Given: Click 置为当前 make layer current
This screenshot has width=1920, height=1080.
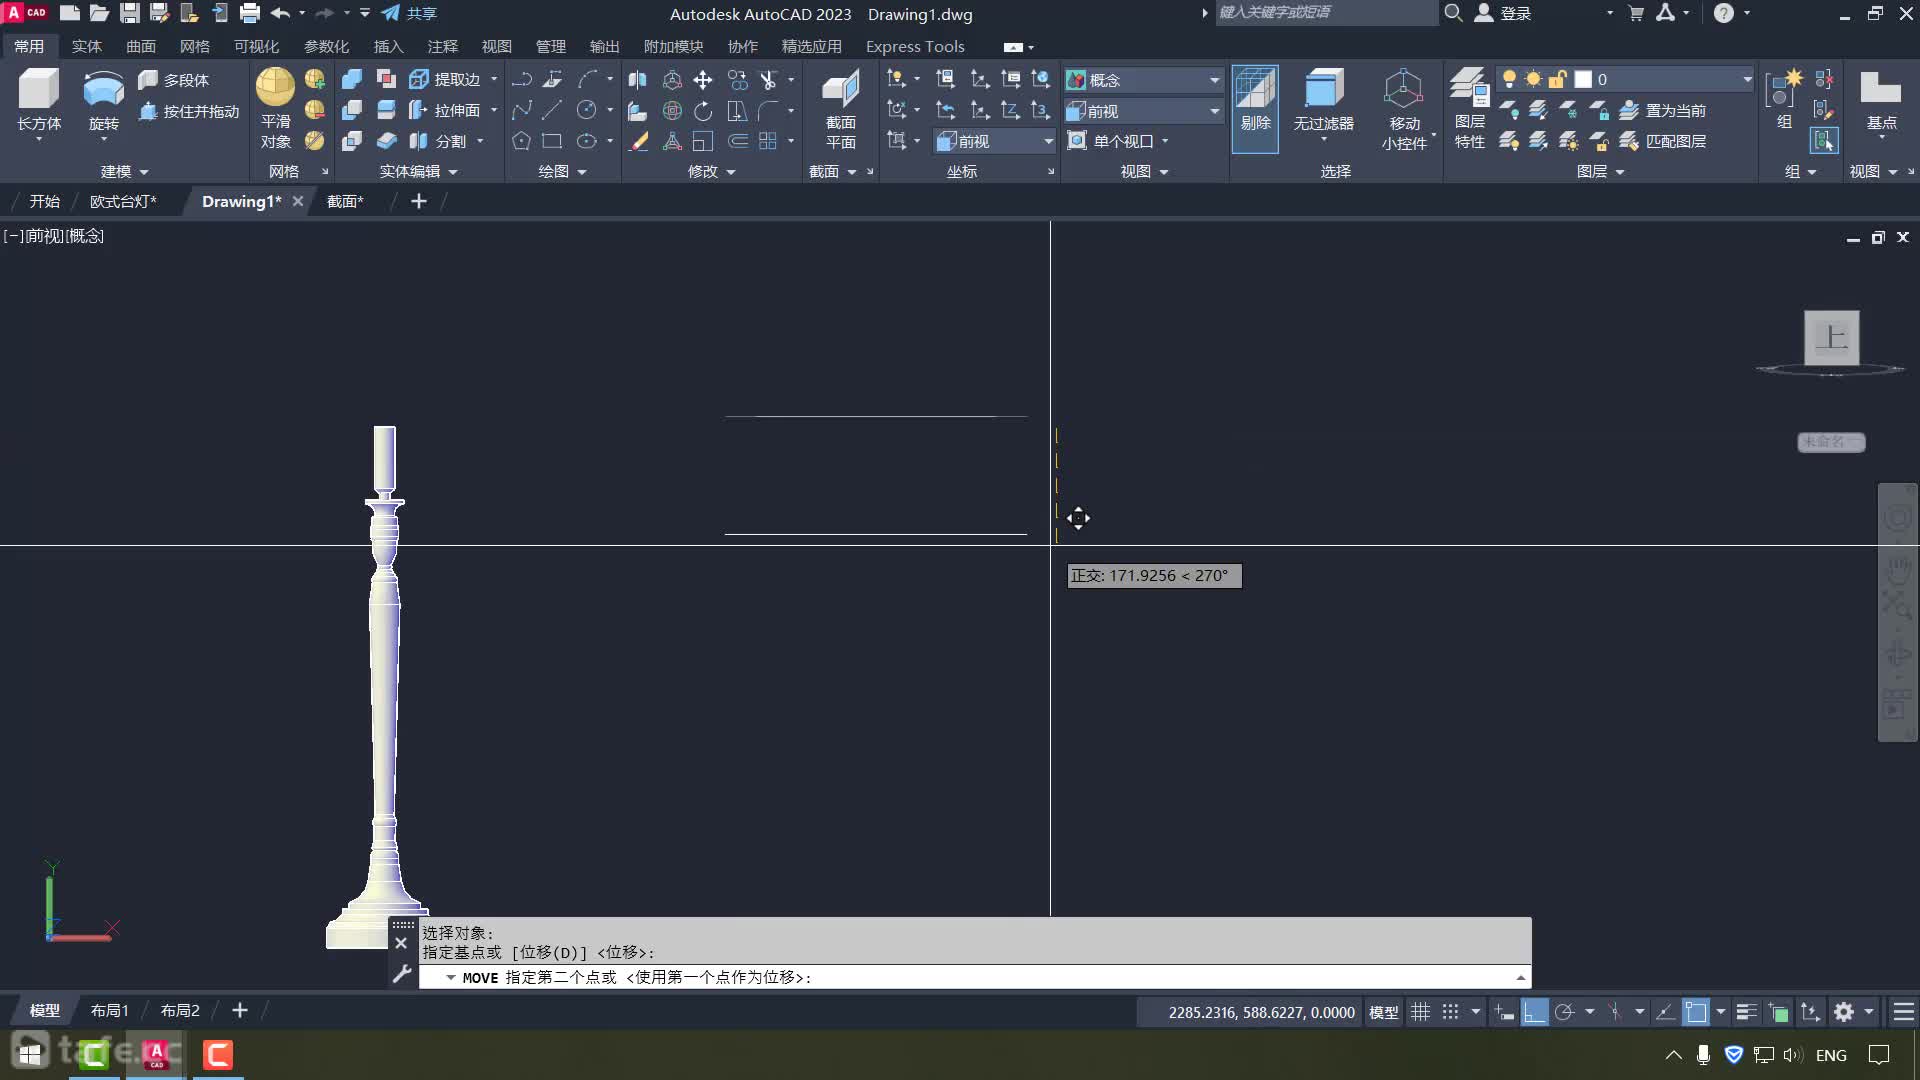Looking at the screenshot, I should 1662,110.
